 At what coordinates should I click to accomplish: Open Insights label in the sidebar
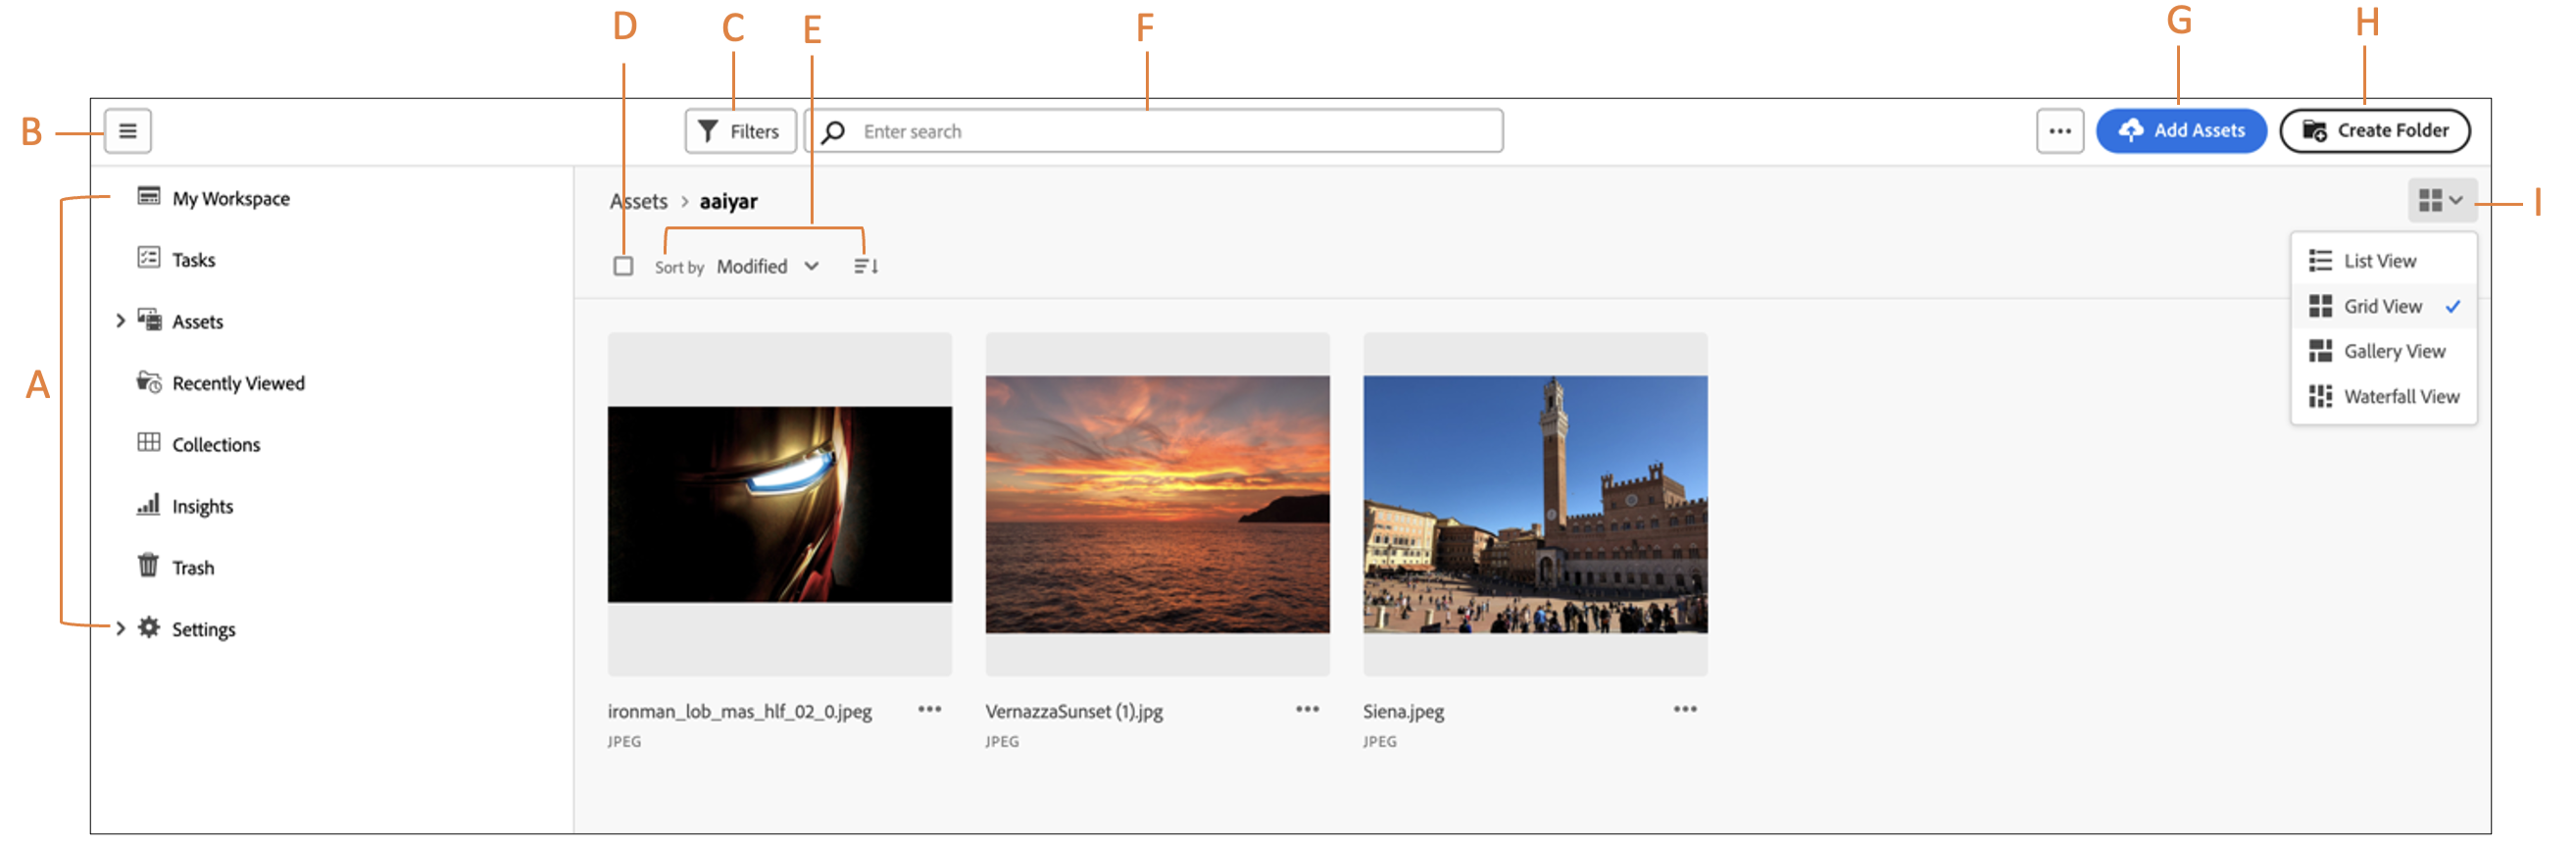pyautogui.click(x=203, y=507)
